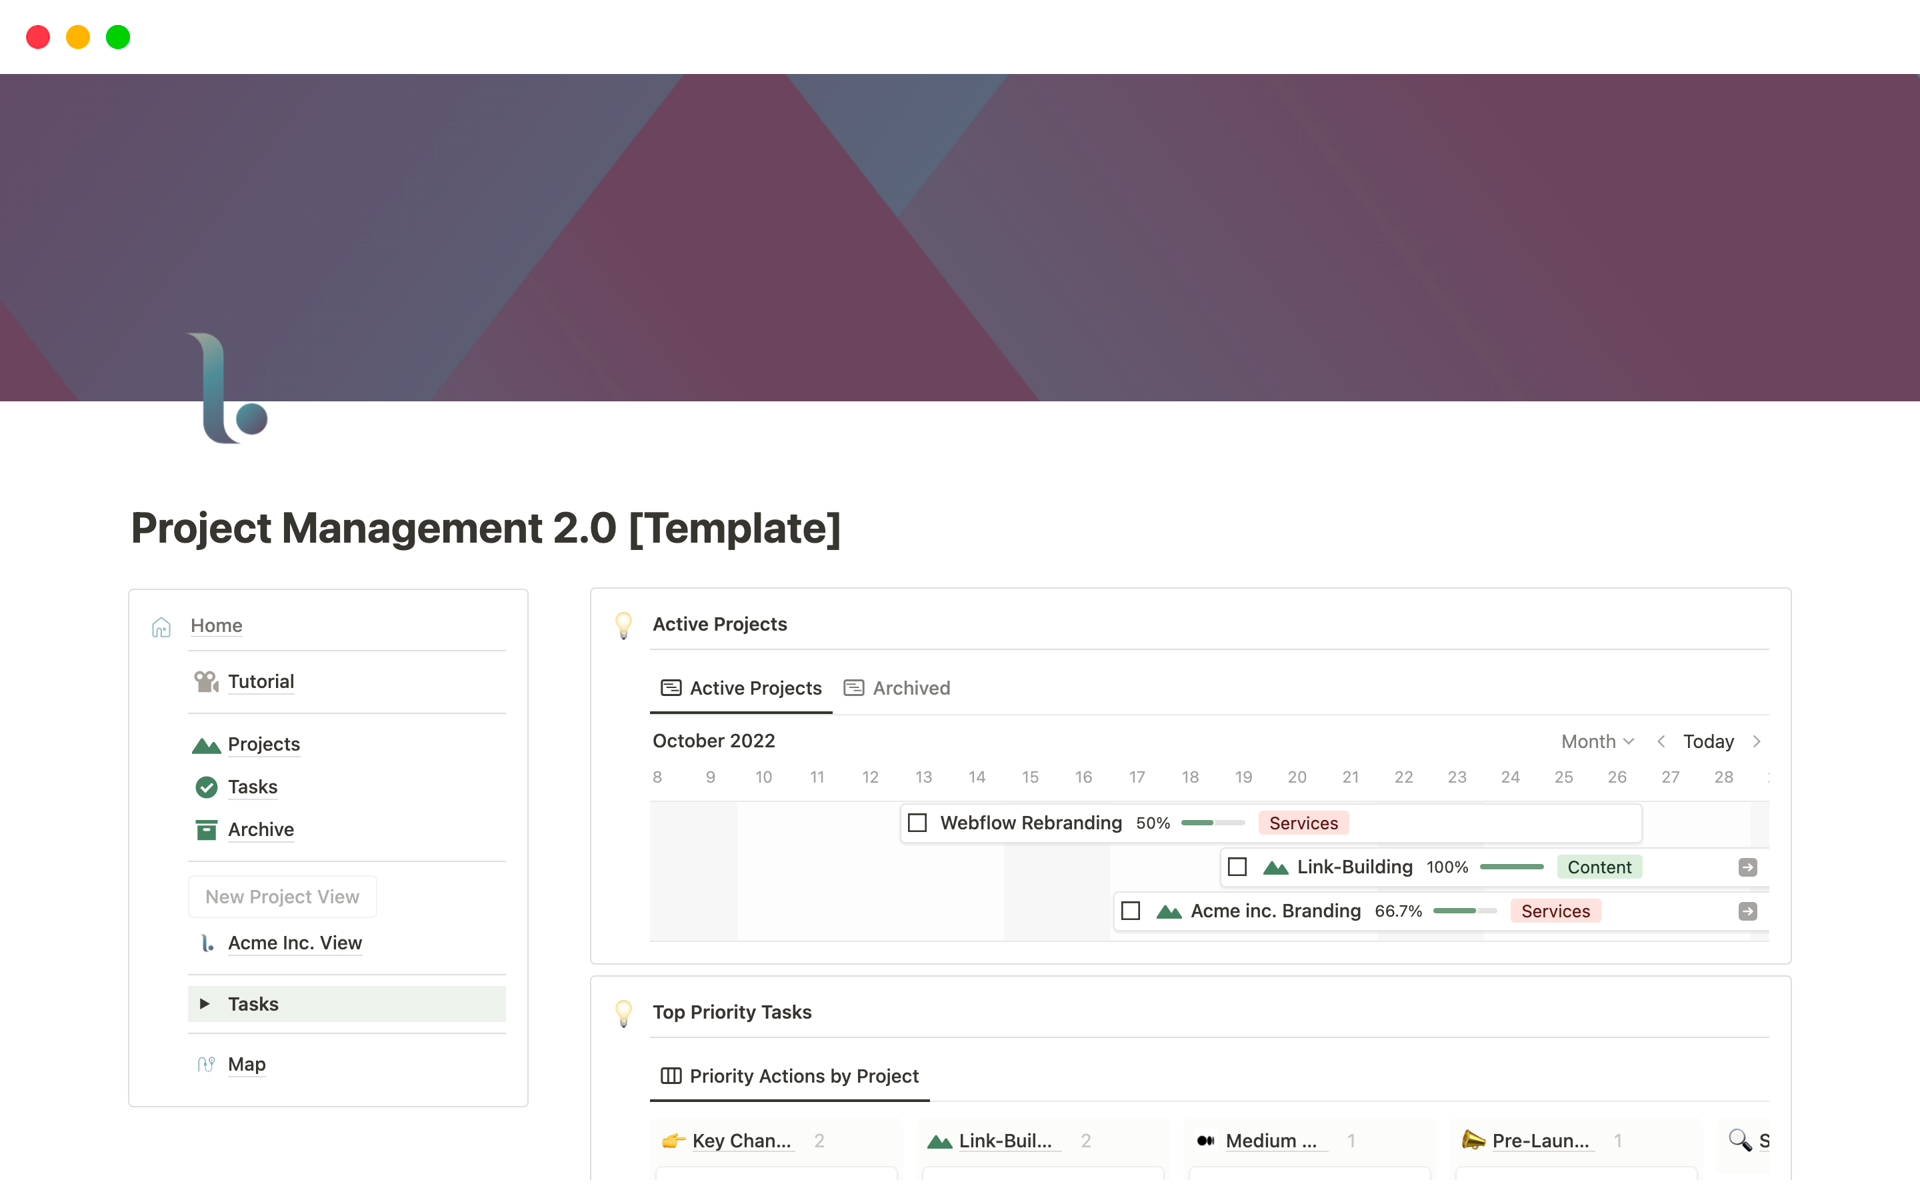Click the Active Projects lightbulb icon
1920x1200 pixels.
[x=623, y=624]
